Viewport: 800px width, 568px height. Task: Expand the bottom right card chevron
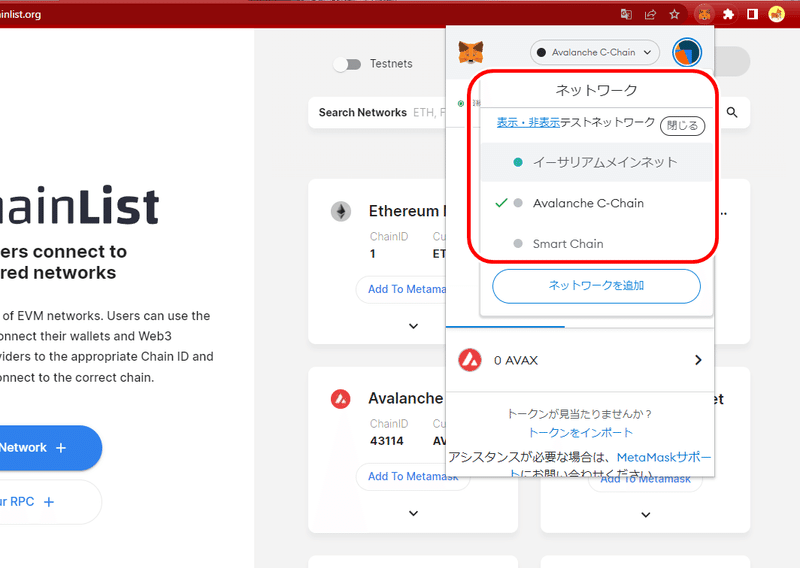pos(646,515)
